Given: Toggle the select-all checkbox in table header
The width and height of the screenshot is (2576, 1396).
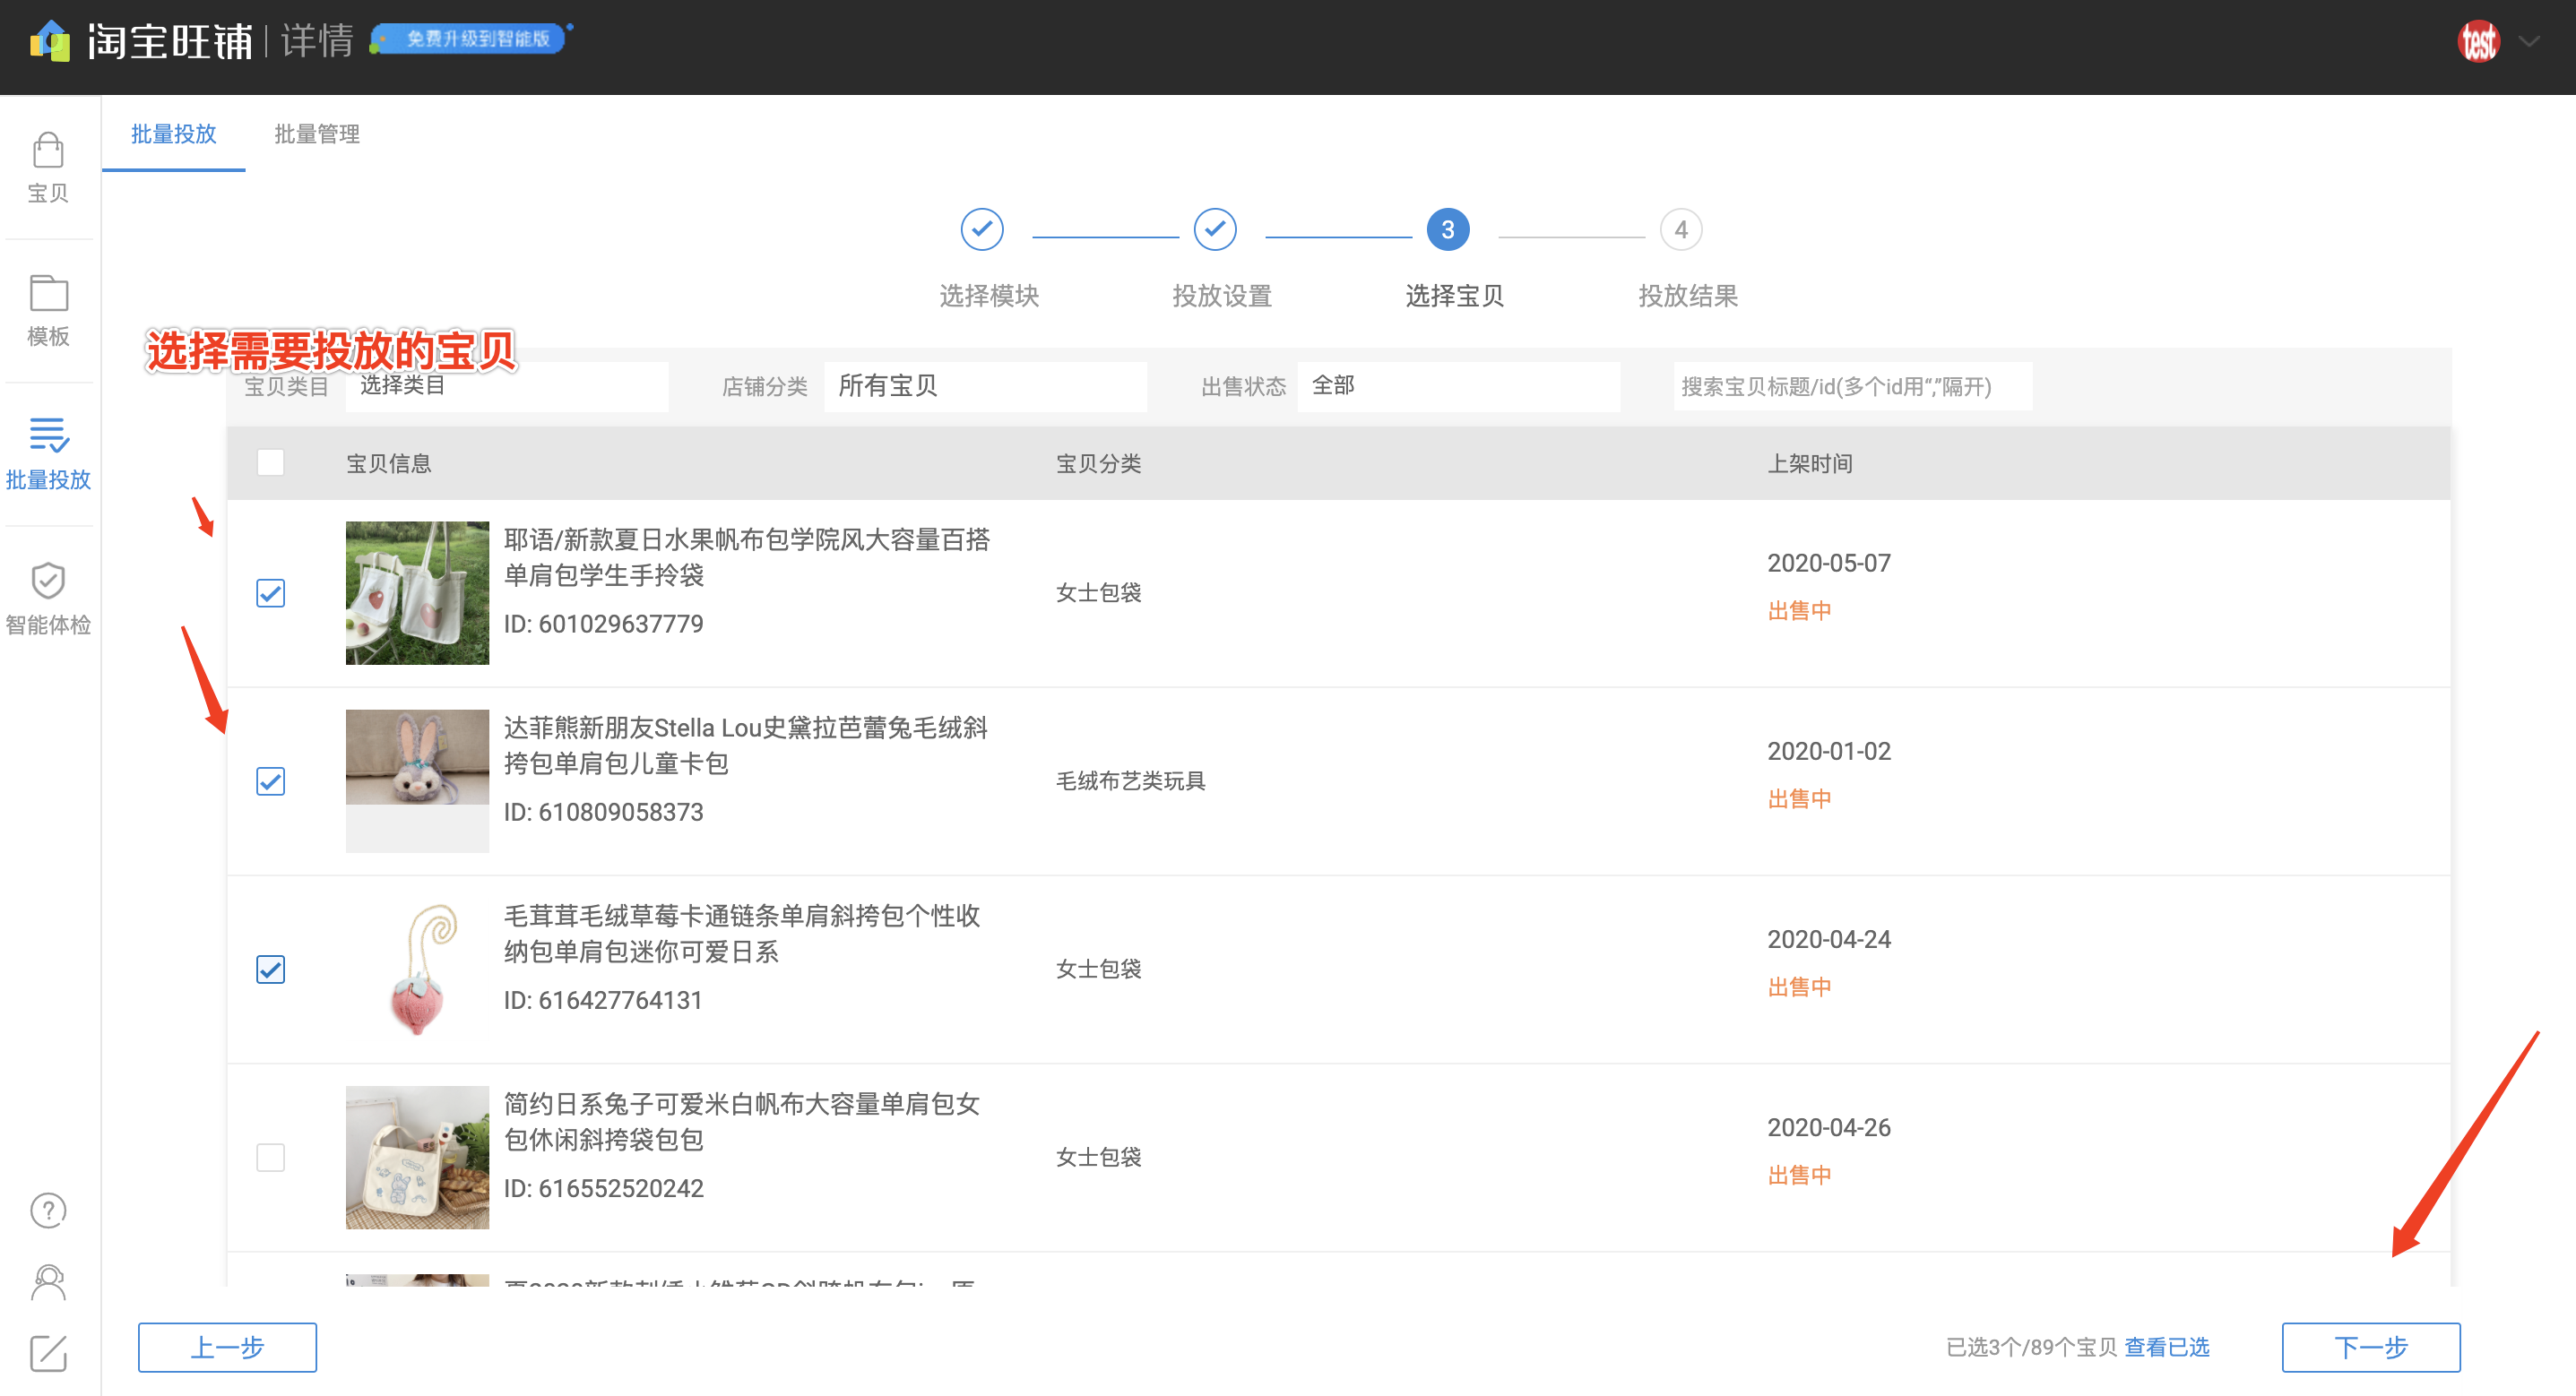Looking at the screenshot, I should click(x=270, y=463).
